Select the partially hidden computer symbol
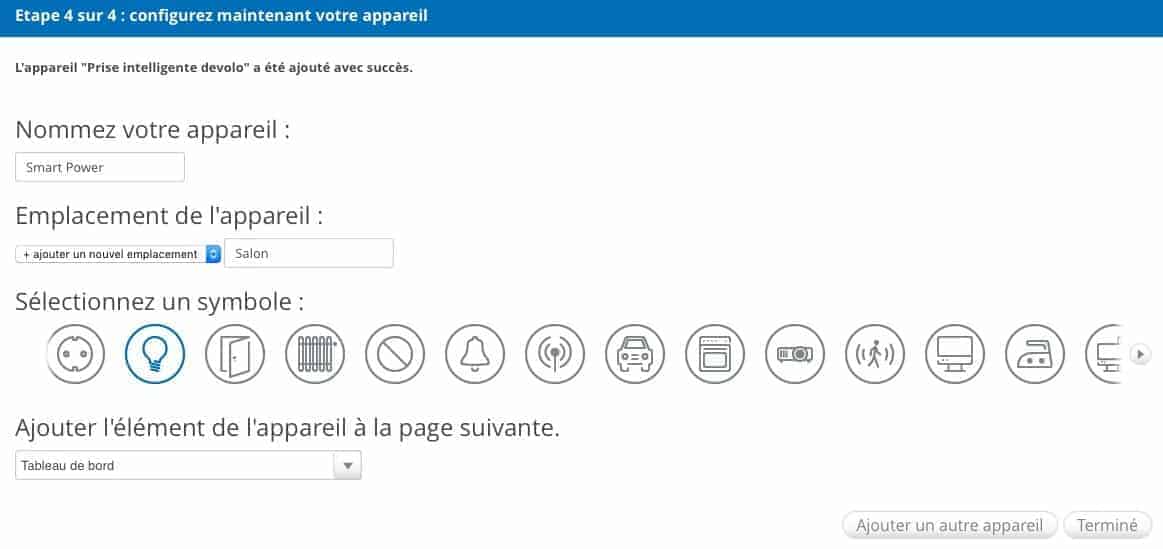1163x549 pixels. point(1104,353)
